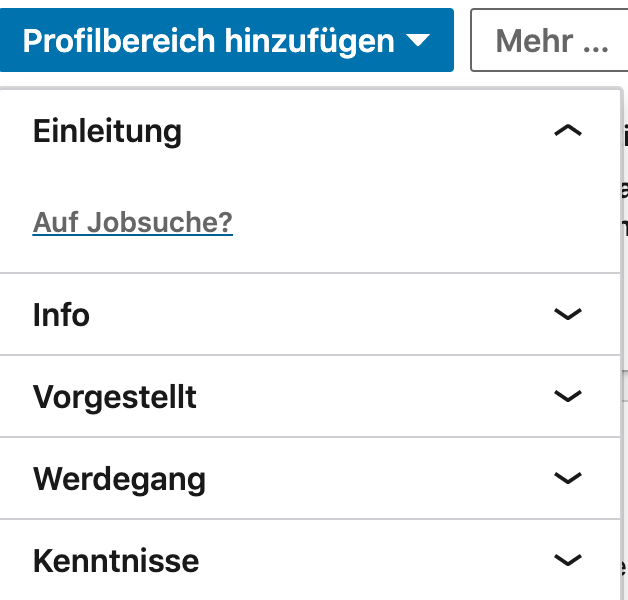Screen dimensions: 628x600
Task: Expand the Werdegang section row
Action: [310, 478]
